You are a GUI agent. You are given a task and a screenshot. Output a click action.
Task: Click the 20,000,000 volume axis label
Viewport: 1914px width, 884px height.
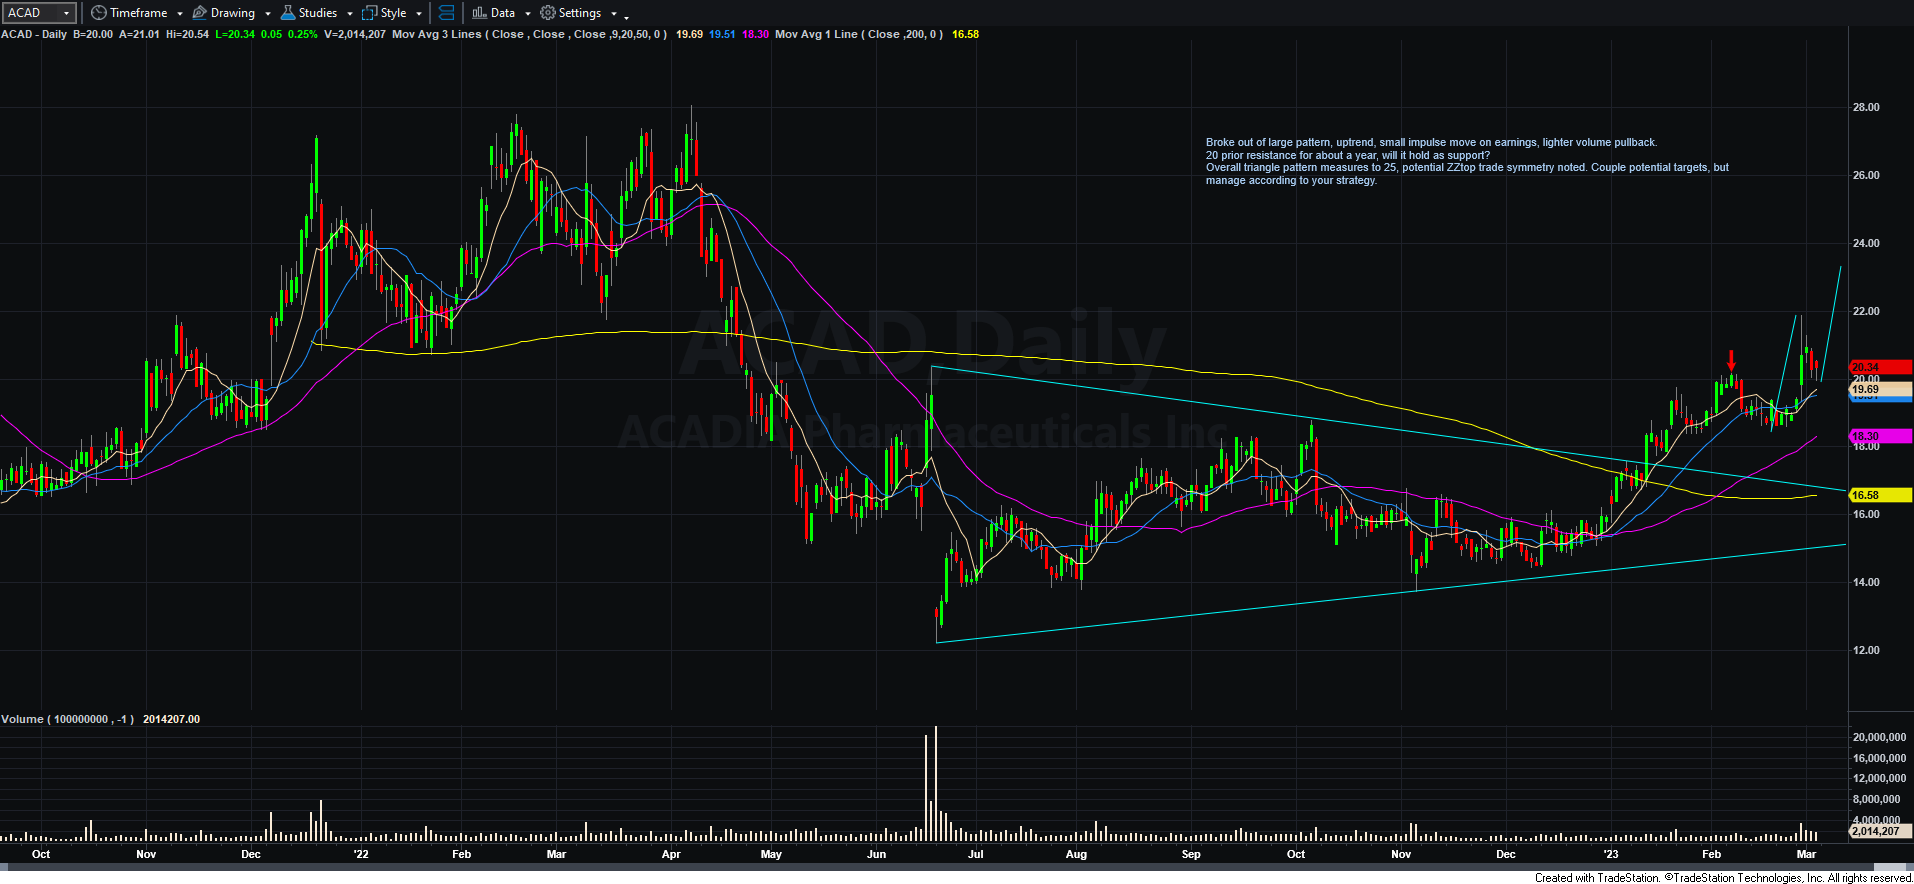pyautogui.click(x=1879, y=737)
